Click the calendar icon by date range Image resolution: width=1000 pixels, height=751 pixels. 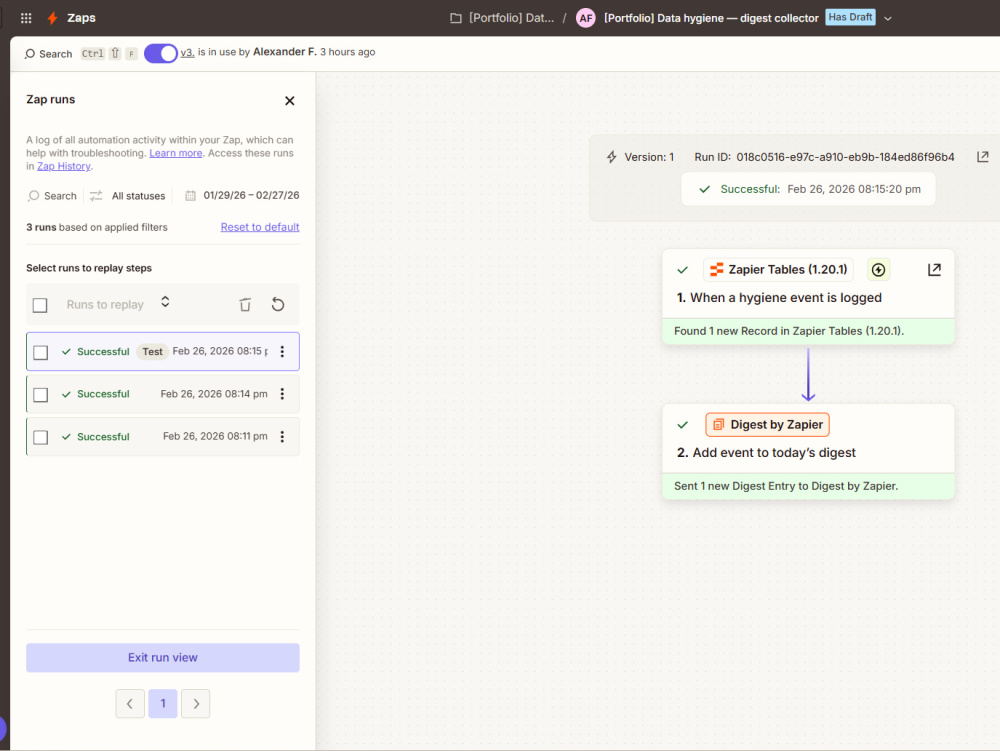coord(190,196)
